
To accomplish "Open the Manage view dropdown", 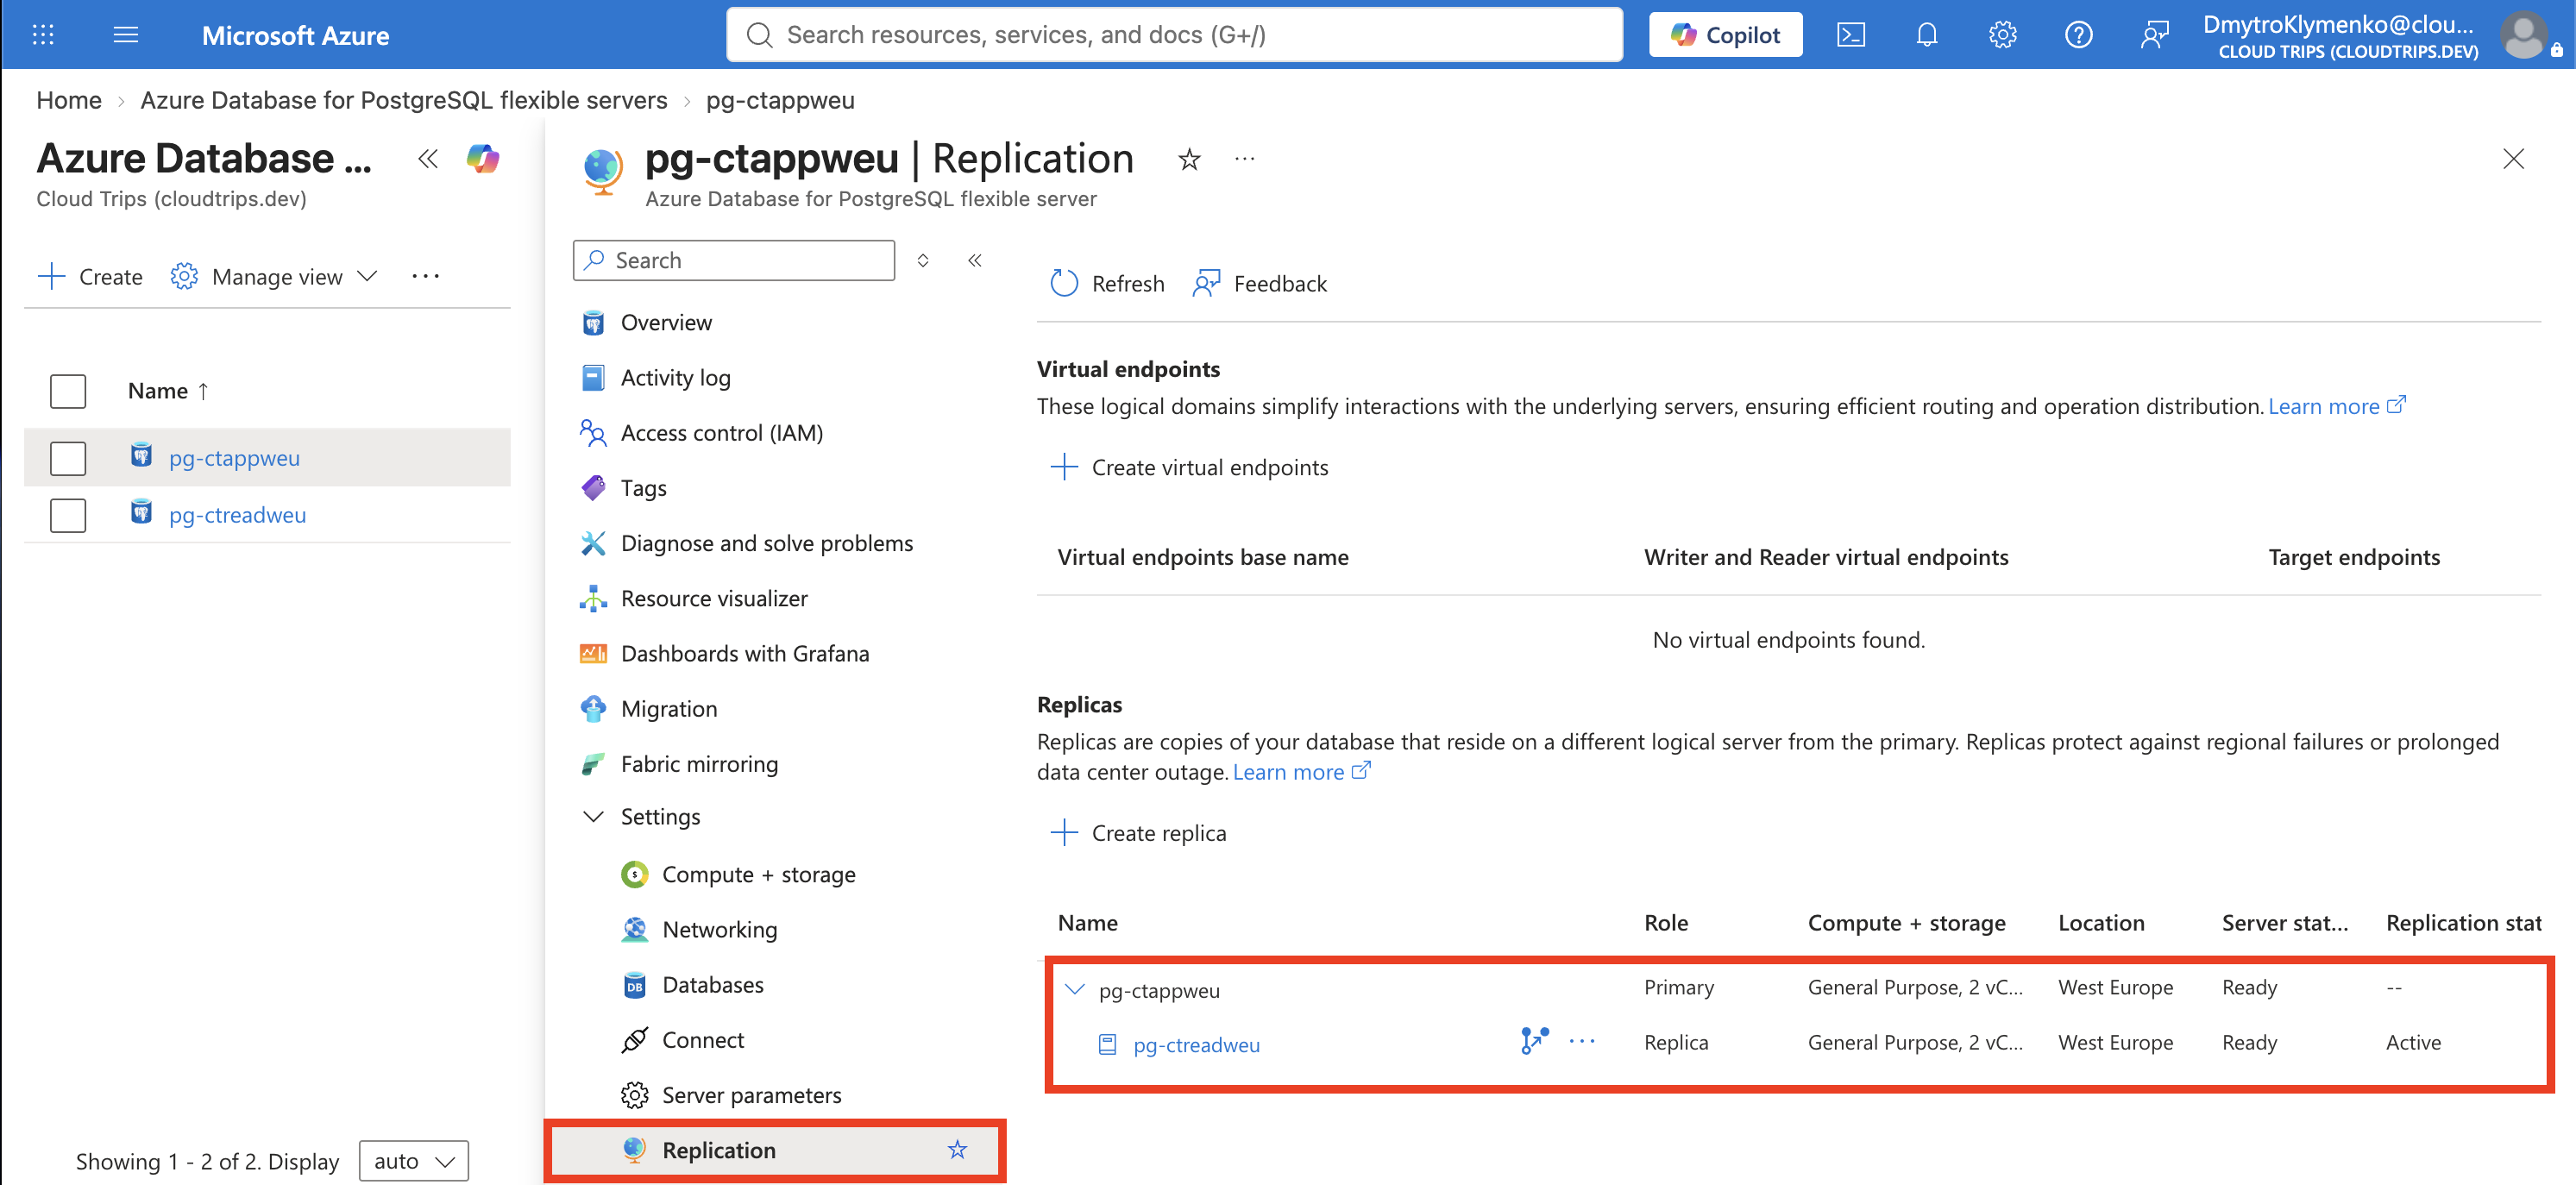I will tap(274, 277).
